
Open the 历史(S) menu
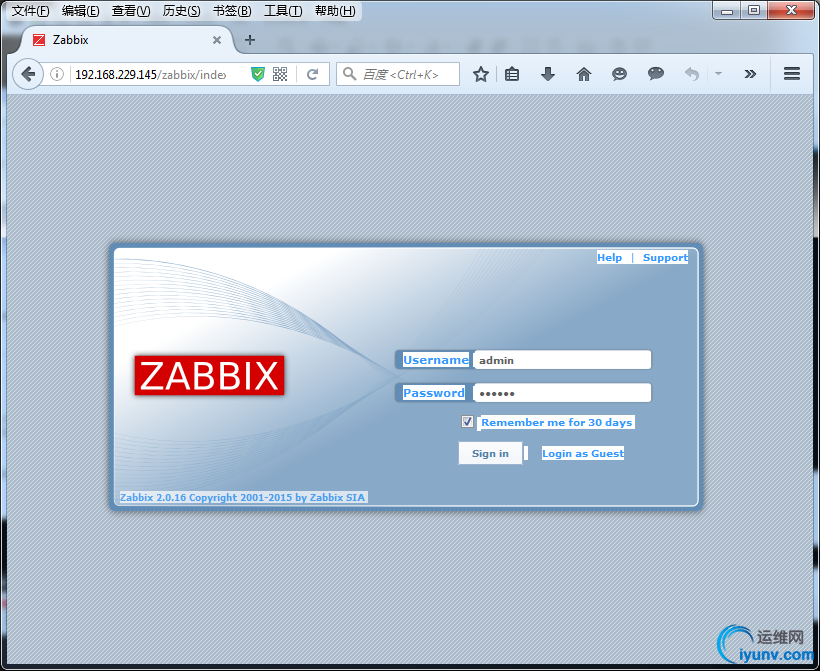coord(181,11)
